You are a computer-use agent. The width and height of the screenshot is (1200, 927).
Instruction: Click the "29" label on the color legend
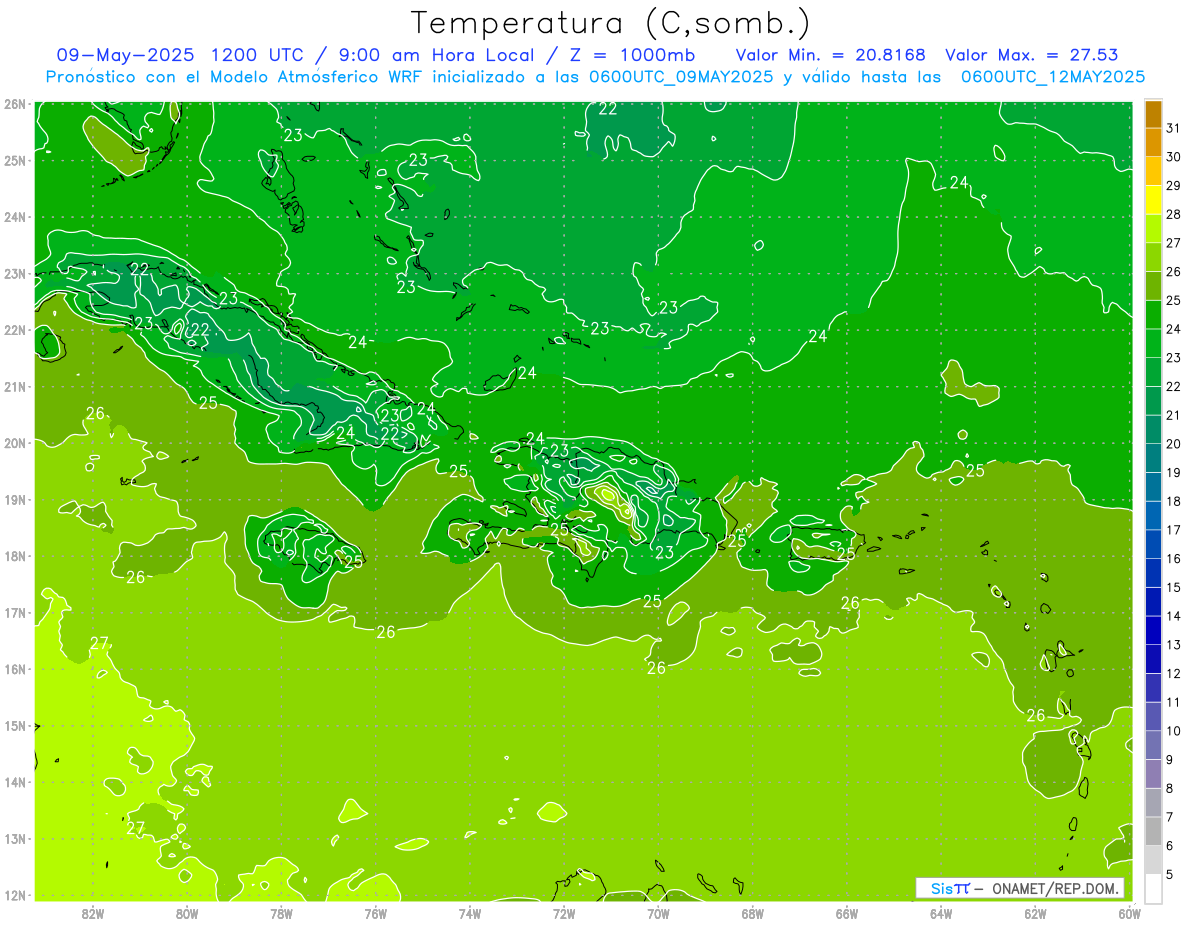(1174, 186)
